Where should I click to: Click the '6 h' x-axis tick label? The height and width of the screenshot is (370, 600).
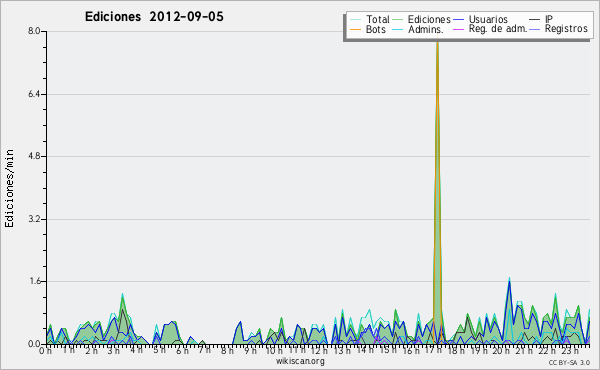182,351
